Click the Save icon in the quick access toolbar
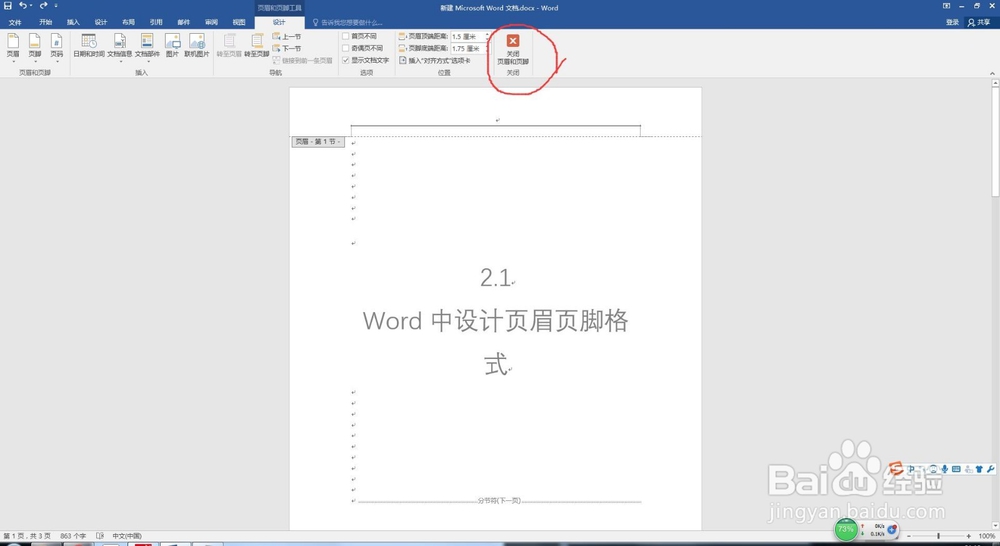The image size is (1000, 546). 8,6
